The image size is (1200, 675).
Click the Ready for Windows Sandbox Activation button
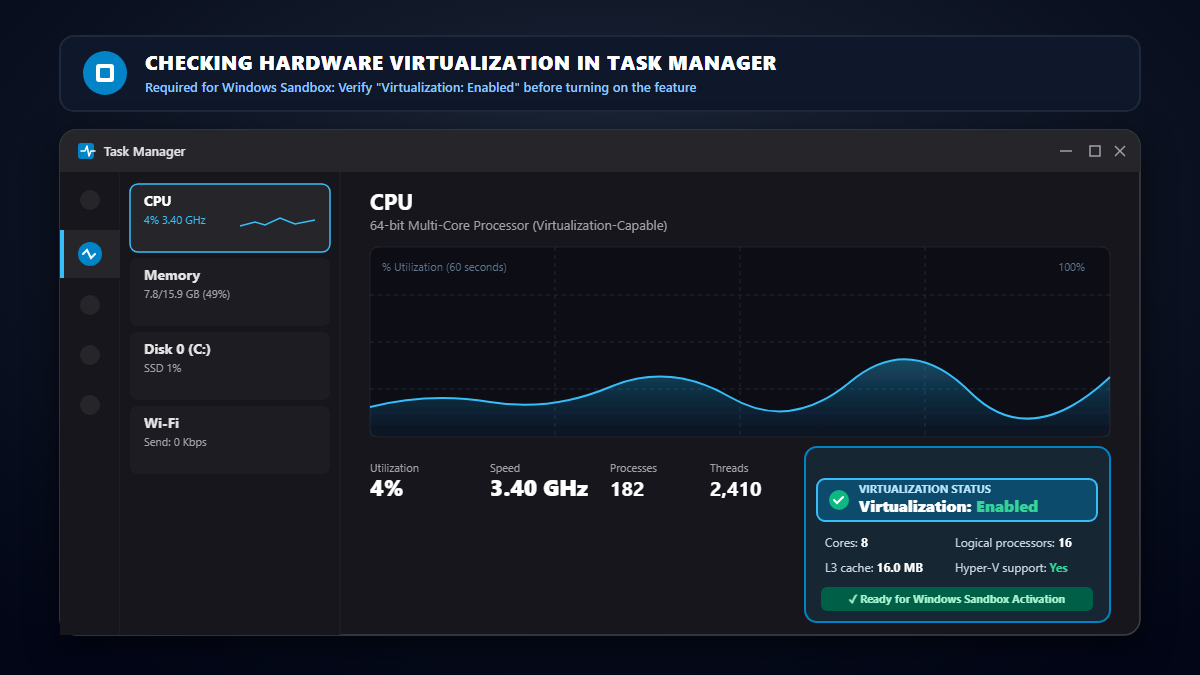point(957,599)
